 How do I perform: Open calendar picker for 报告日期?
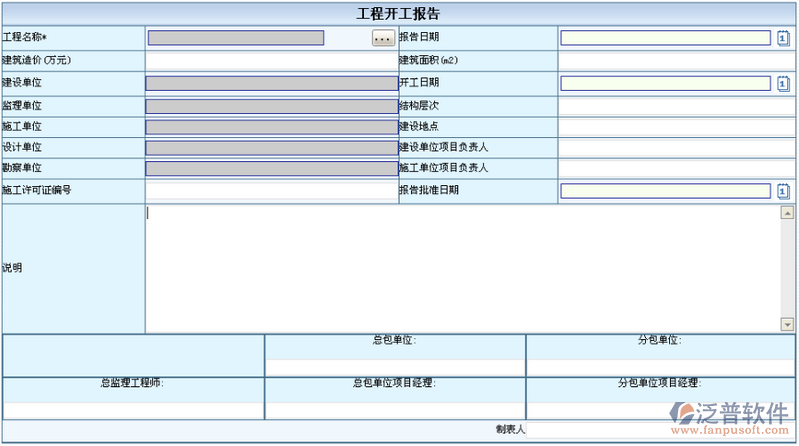point(783,38)
